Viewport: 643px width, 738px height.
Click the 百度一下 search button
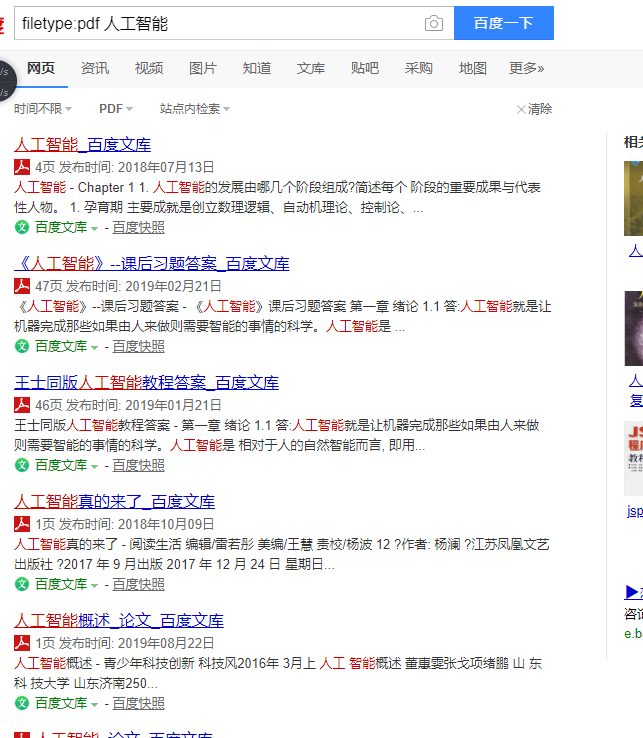(x=504, y=23)
